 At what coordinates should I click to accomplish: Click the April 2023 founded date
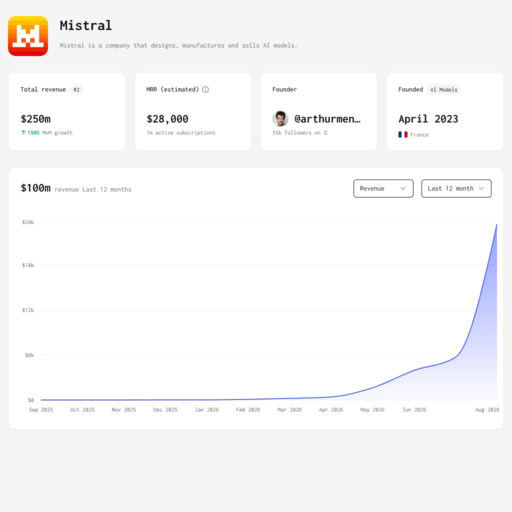(x=428, y=119)
